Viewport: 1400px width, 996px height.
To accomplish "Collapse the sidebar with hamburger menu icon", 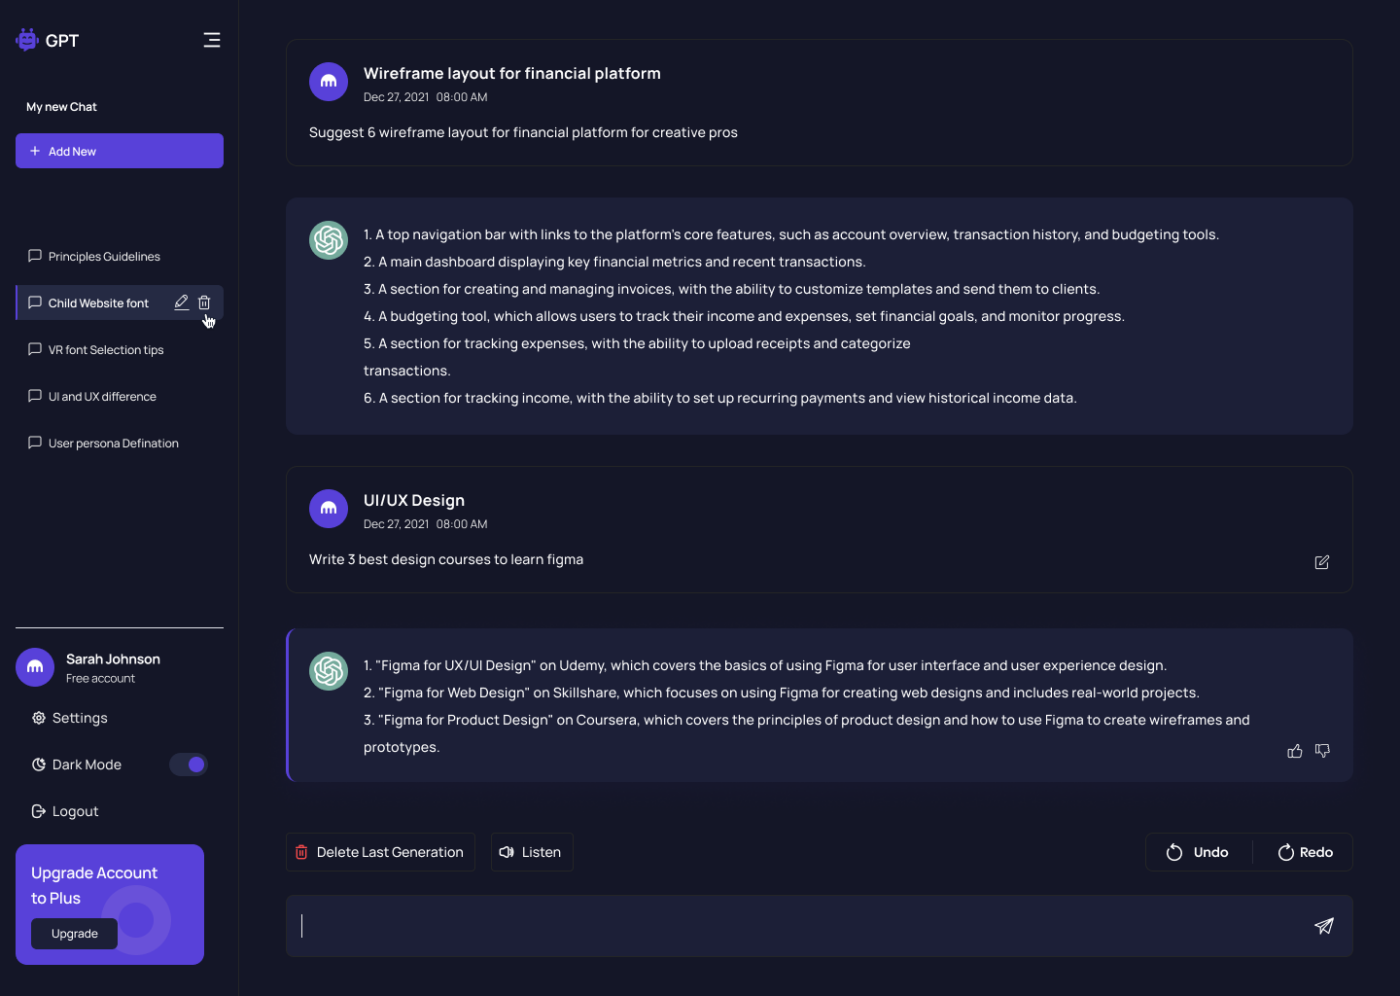I will 212,40.
